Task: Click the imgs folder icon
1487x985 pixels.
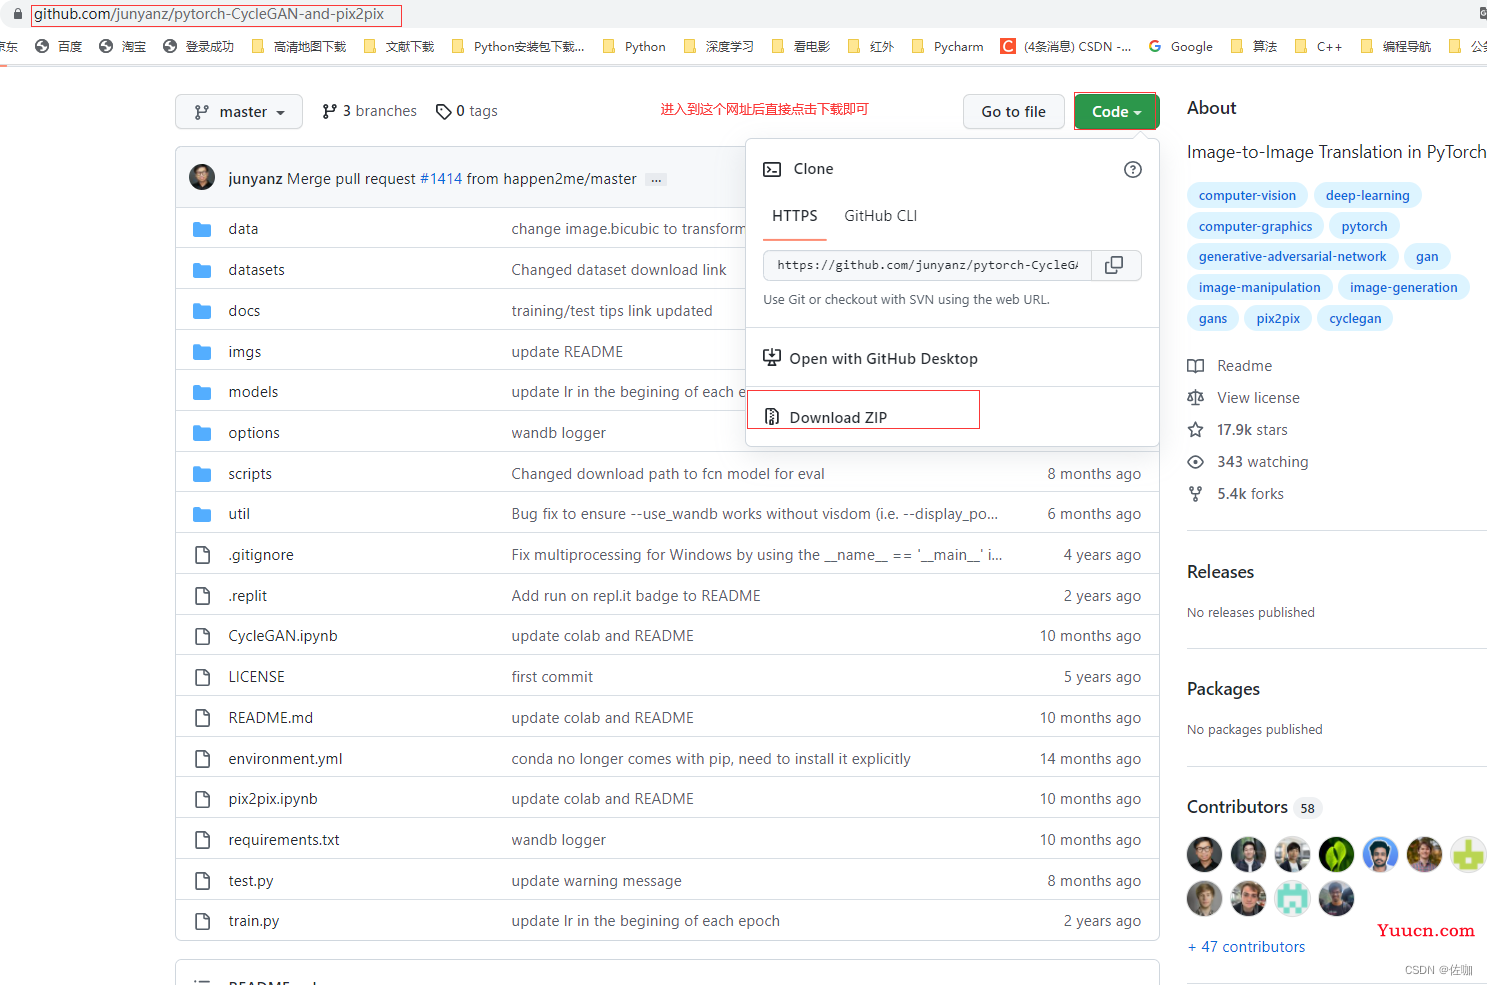Action: (202, 352)
